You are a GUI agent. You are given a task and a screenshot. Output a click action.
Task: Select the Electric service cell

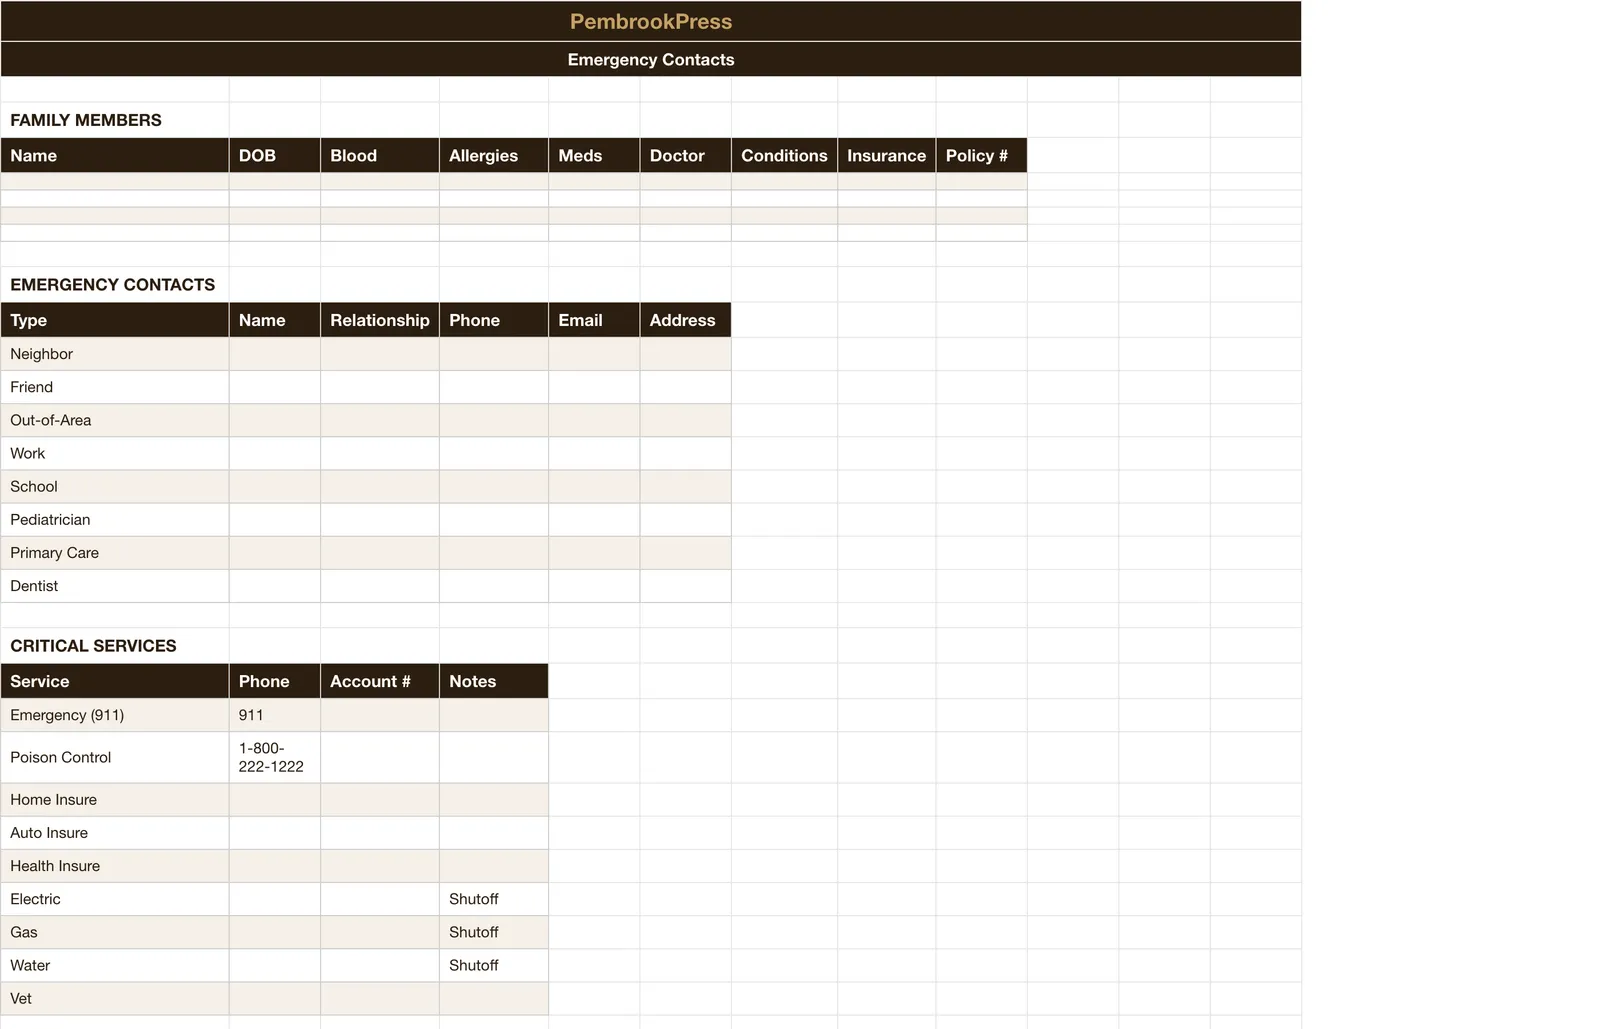coord(115,898)
